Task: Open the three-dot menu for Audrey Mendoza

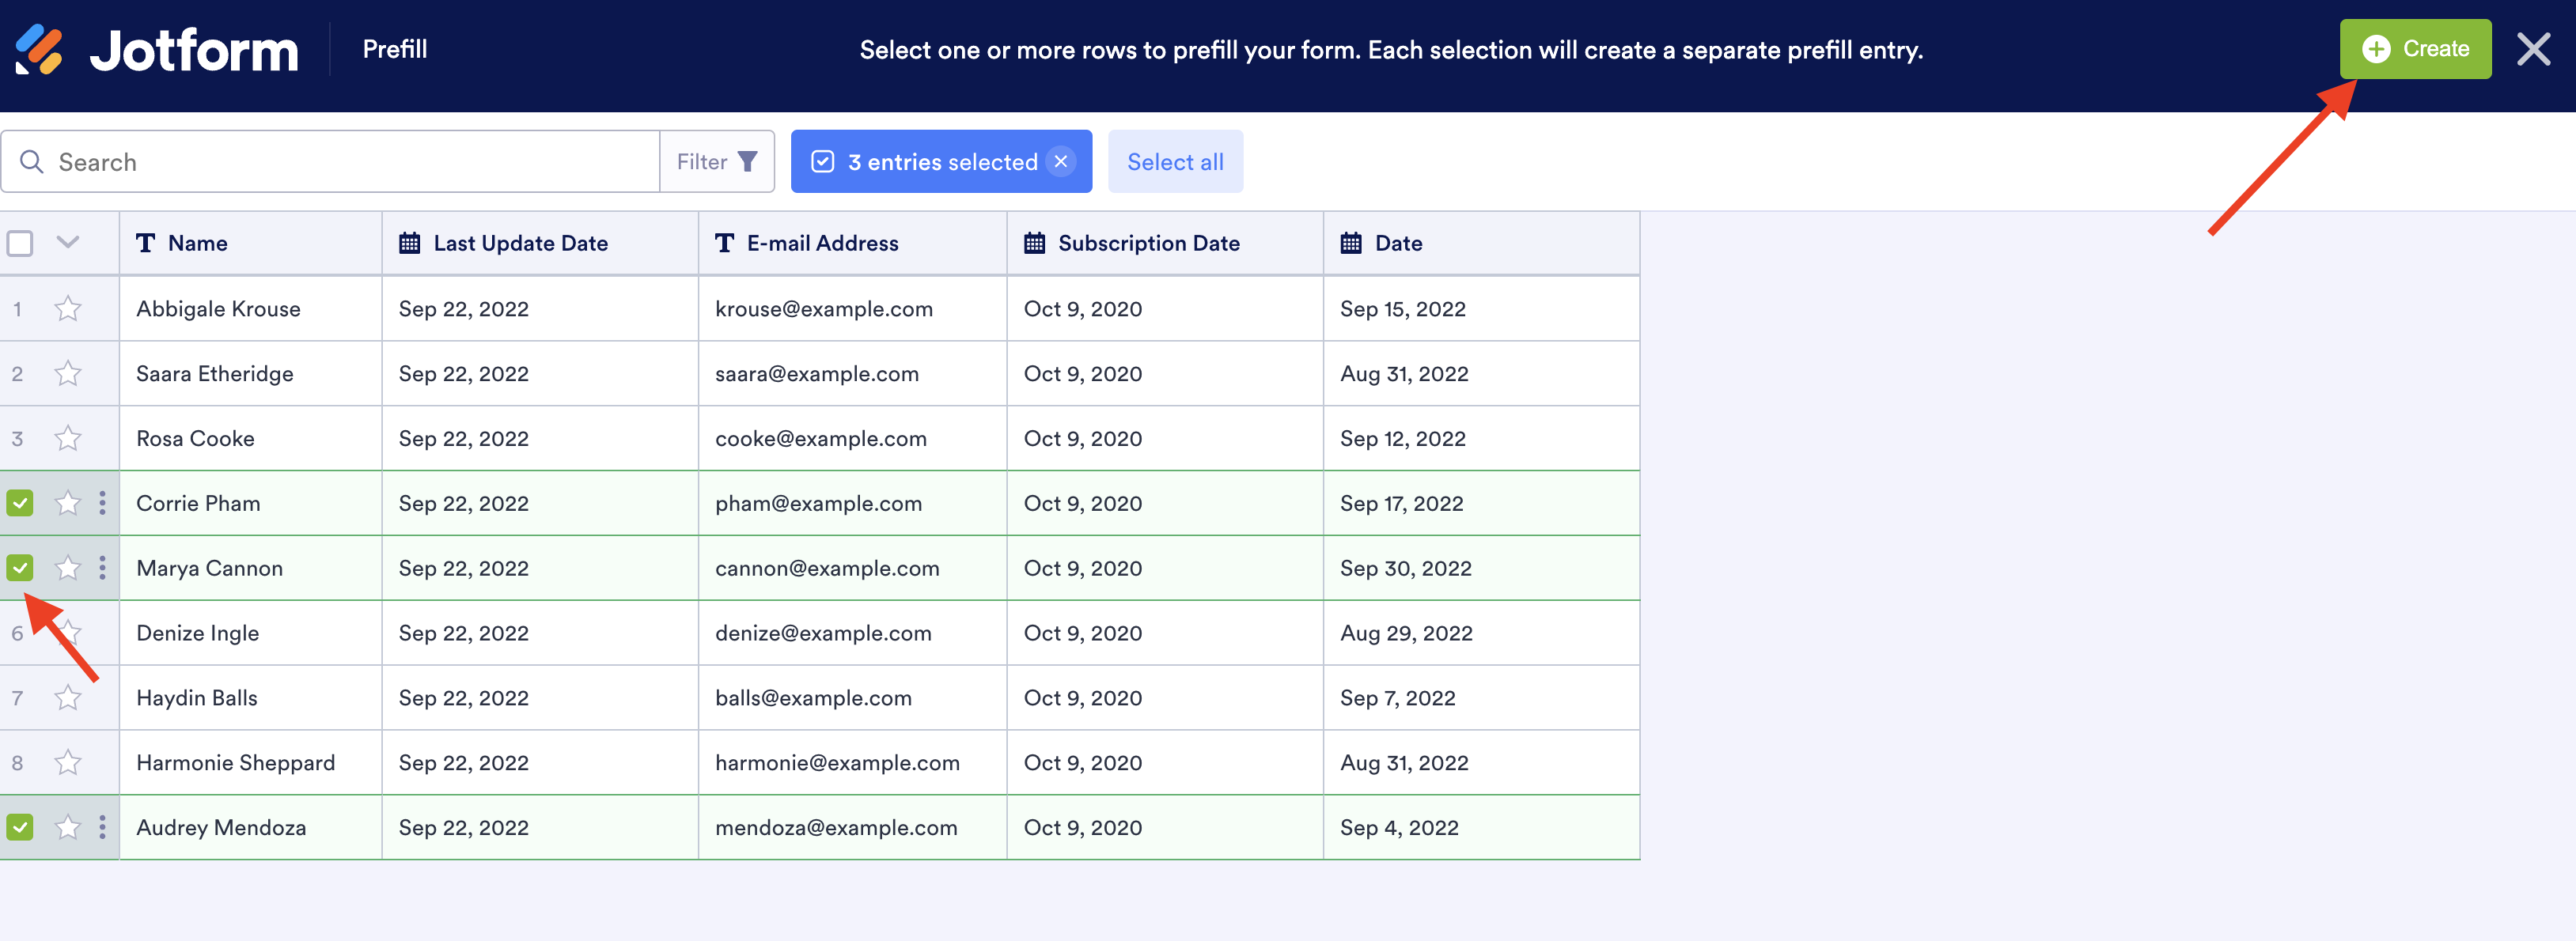Action: click(x=102, y=827)
